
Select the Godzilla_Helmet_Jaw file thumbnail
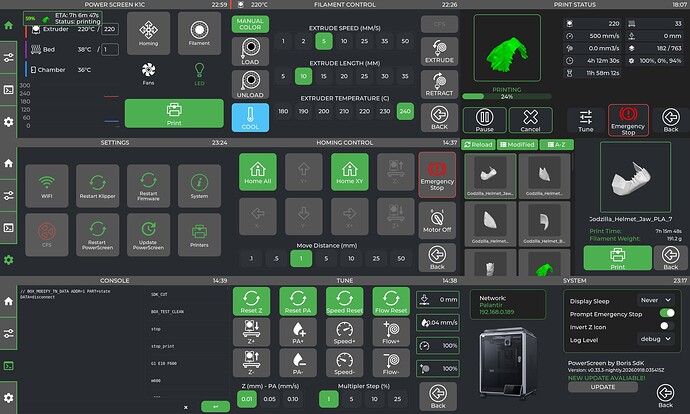[x=490, y=176]
